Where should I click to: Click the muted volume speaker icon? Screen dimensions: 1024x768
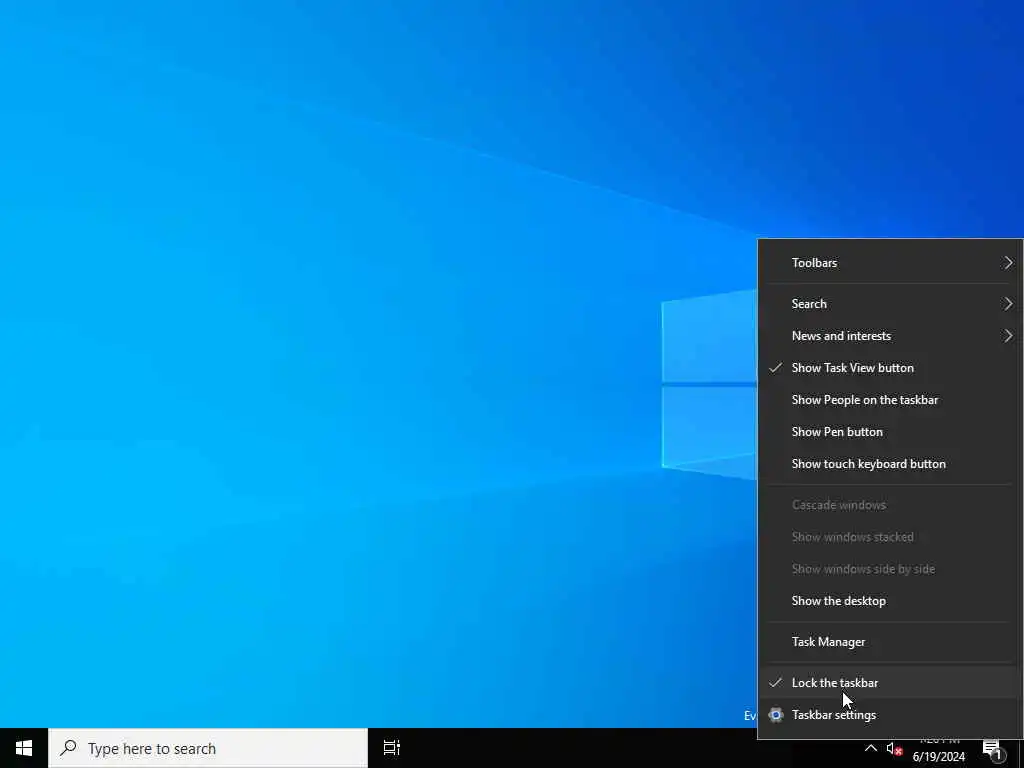coord(894,748)
